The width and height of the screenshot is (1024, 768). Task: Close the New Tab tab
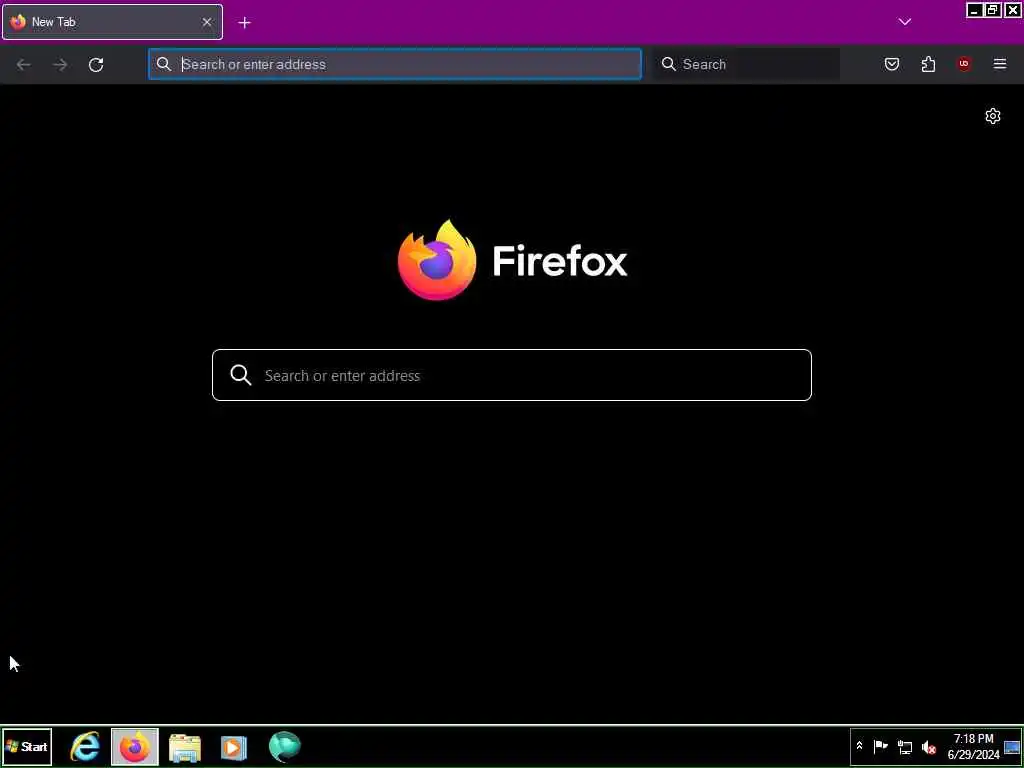click(x=206, y=22)
